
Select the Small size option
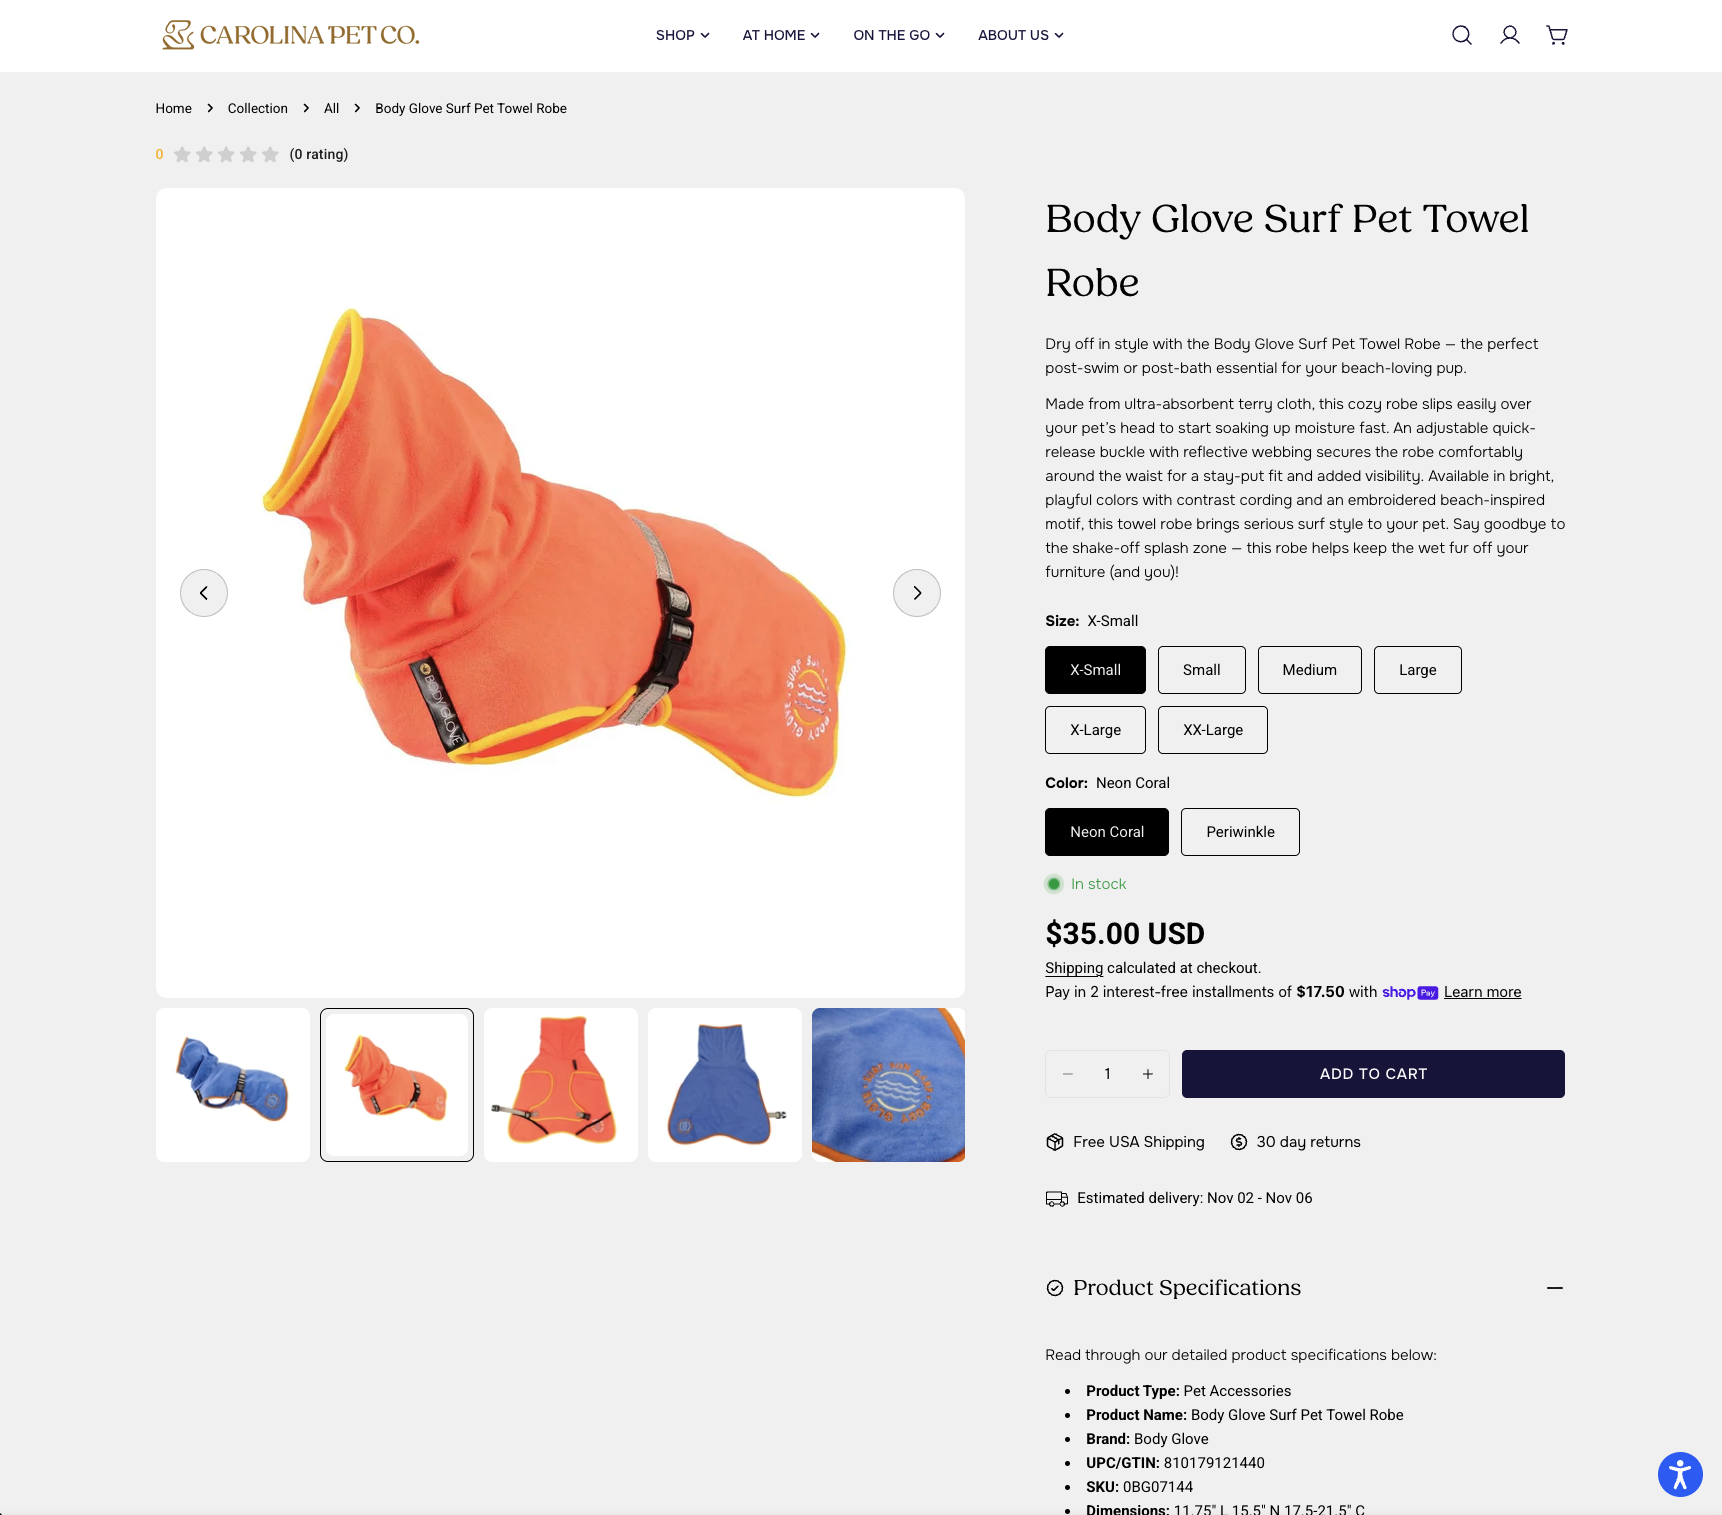(x=1202, y=670)
